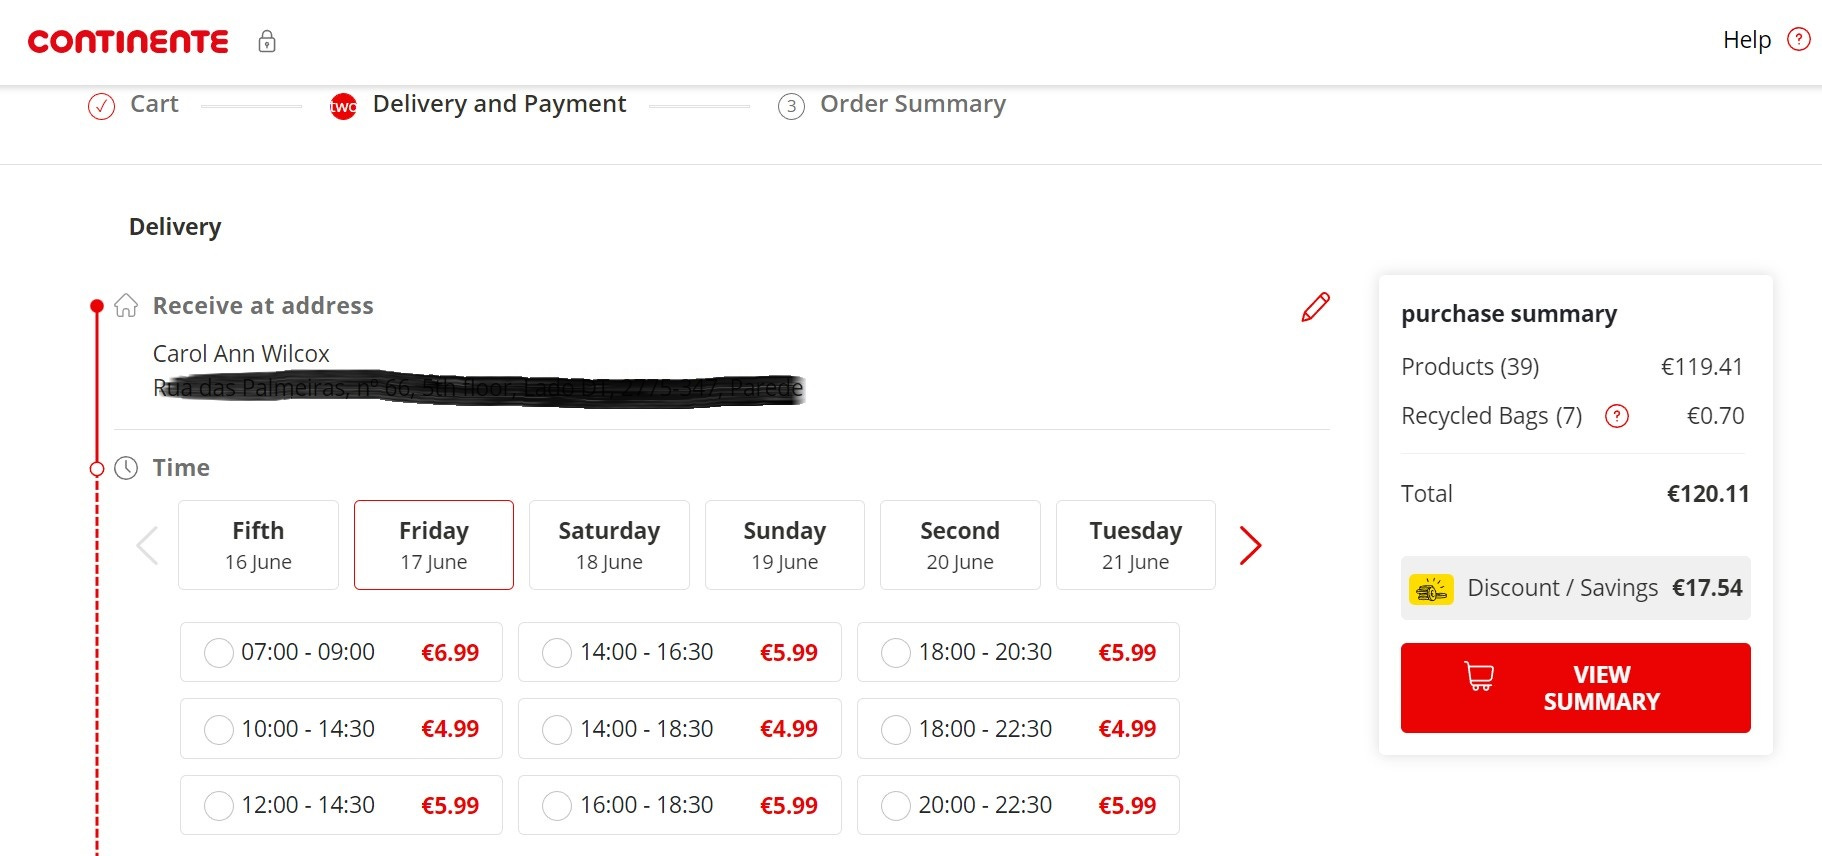Screen dimensions: 1822x856
Task: Open the Help link
Action: (1746, 40)
